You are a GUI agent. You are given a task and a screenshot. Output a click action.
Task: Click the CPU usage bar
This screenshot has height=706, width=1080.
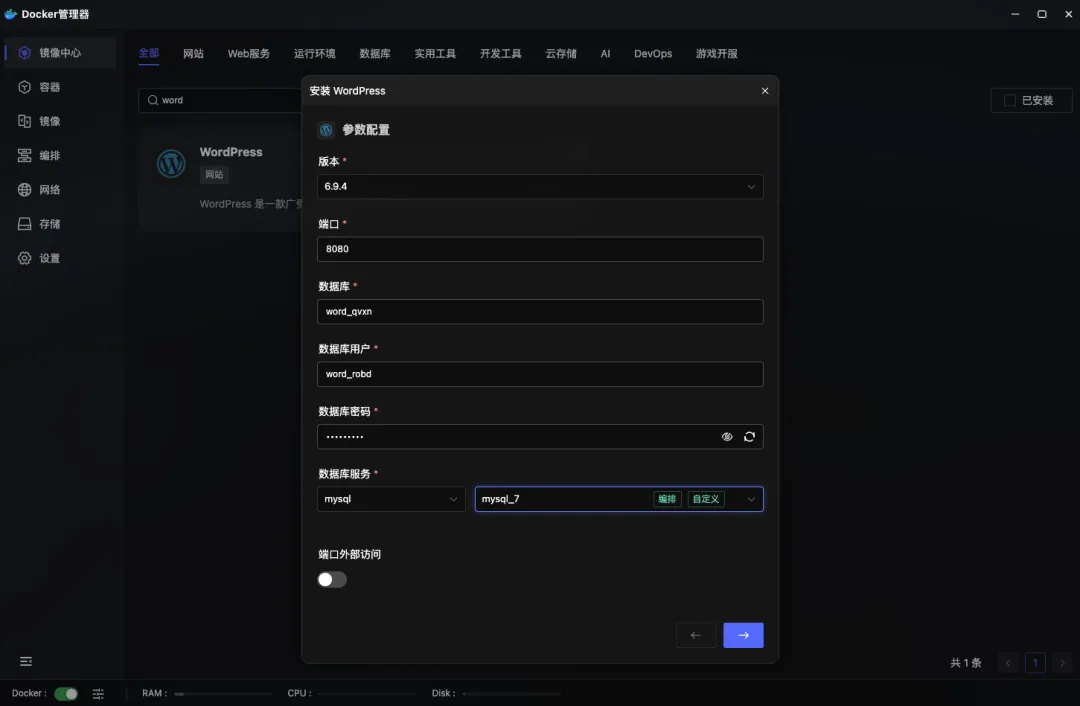click(x=367, y=694)
